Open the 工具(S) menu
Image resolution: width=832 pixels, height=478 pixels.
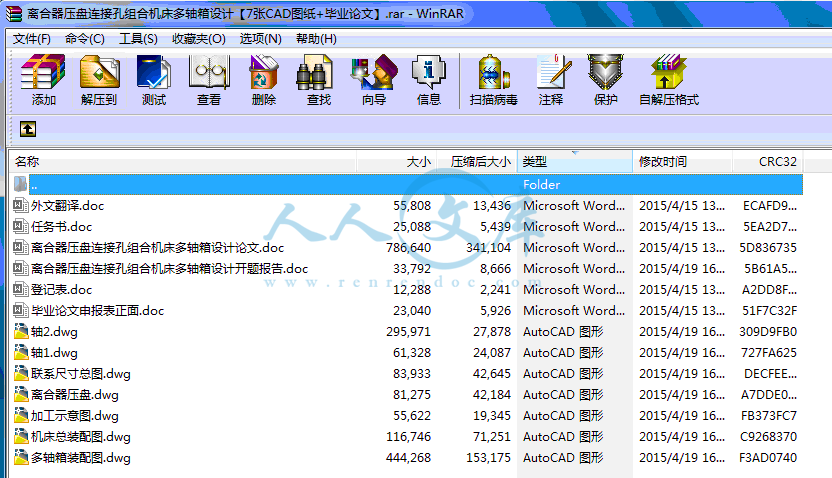138,39
